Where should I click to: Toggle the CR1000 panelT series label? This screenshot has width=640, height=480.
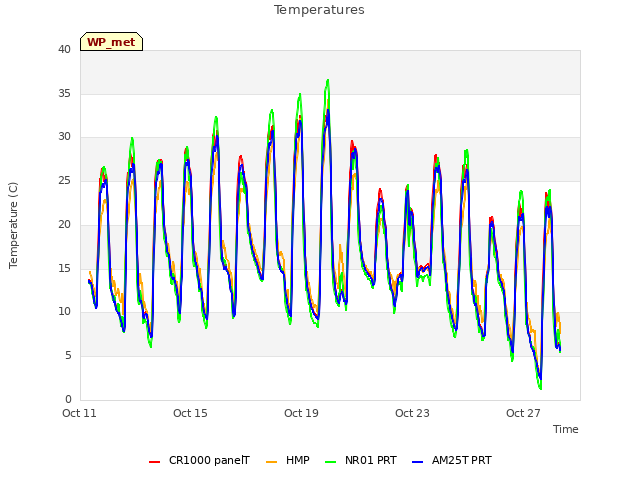209,460
